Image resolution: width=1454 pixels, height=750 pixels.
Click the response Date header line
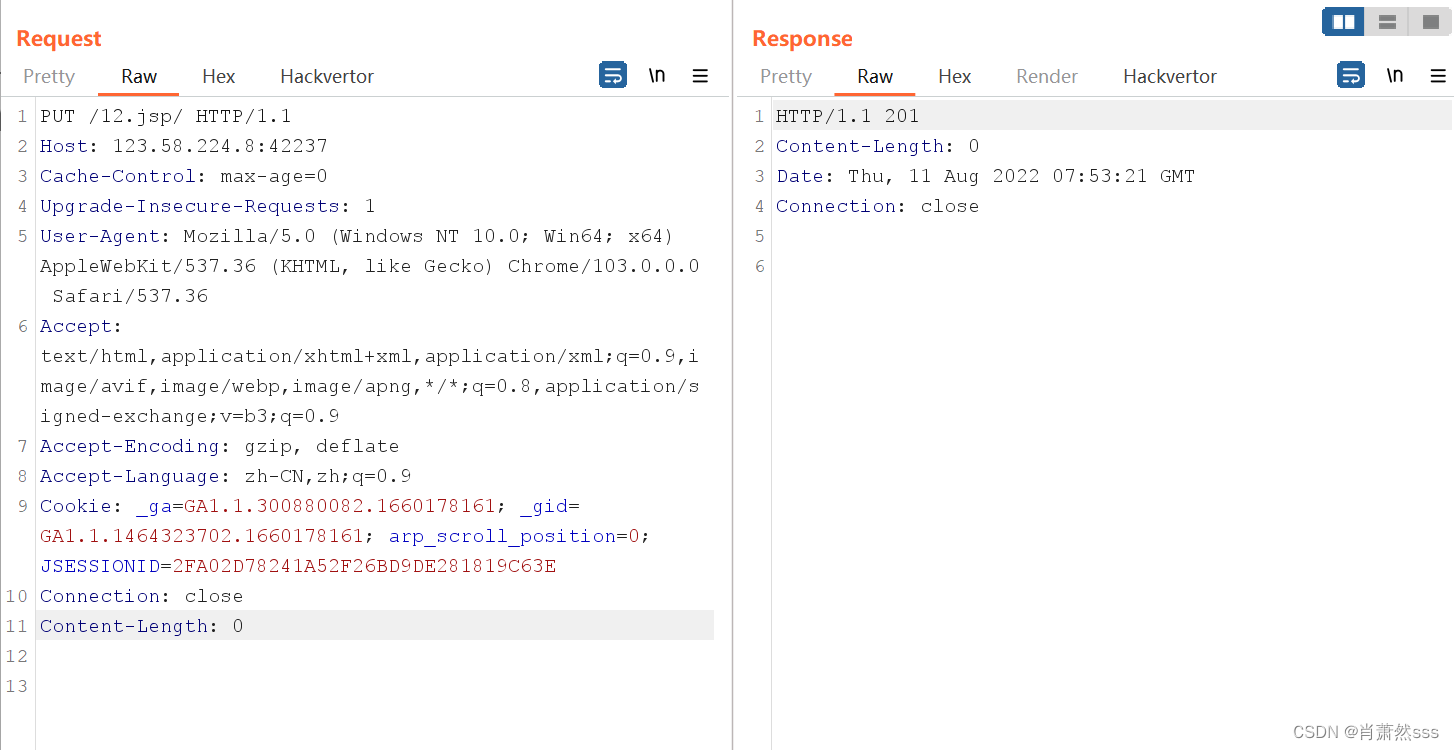click(986, 176)
